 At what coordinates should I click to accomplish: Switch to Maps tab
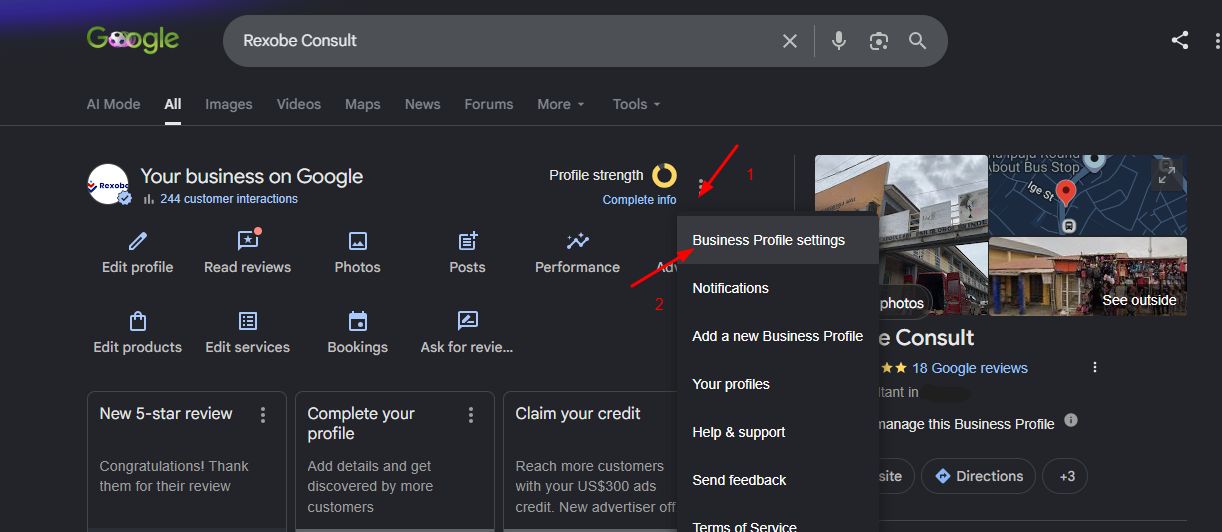click(x=363, y=104)
